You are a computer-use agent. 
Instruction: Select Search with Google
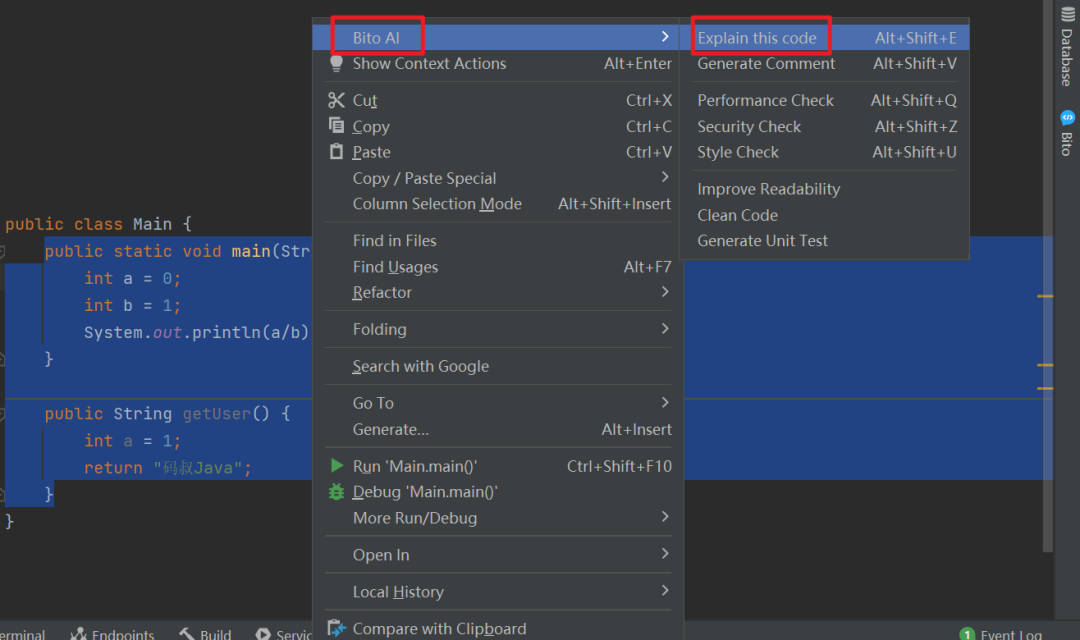(498, 367)
